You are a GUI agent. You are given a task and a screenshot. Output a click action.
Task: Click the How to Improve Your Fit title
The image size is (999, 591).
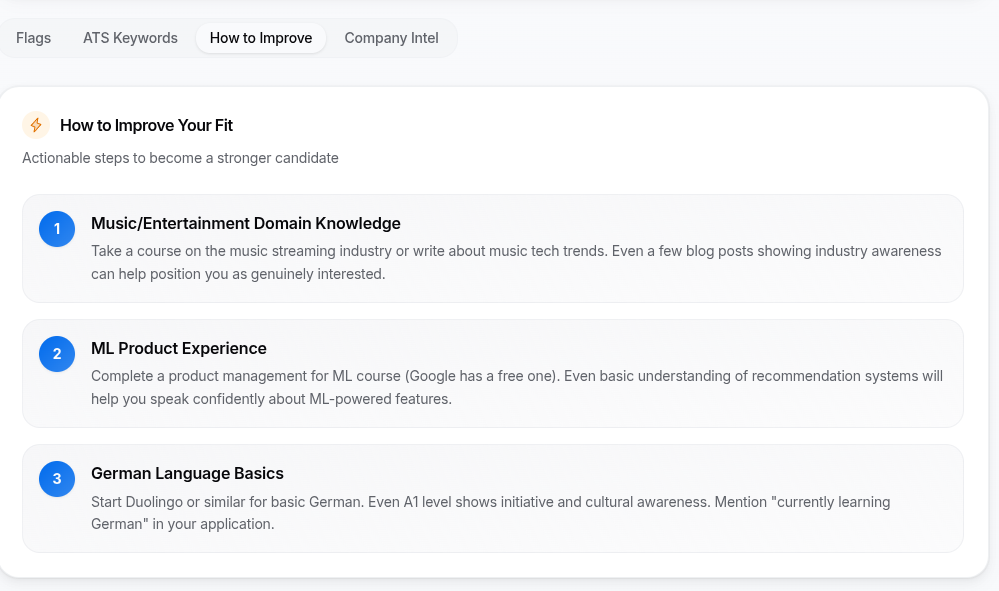[x=146, y=125]
